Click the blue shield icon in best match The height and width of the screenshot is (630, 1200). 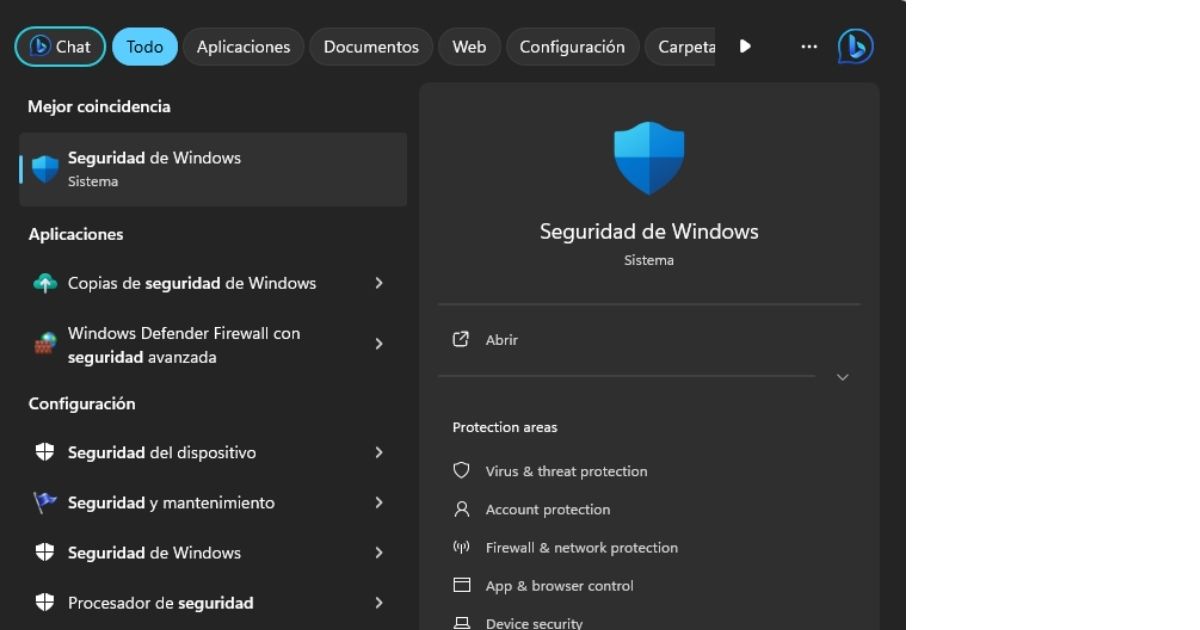45,169
